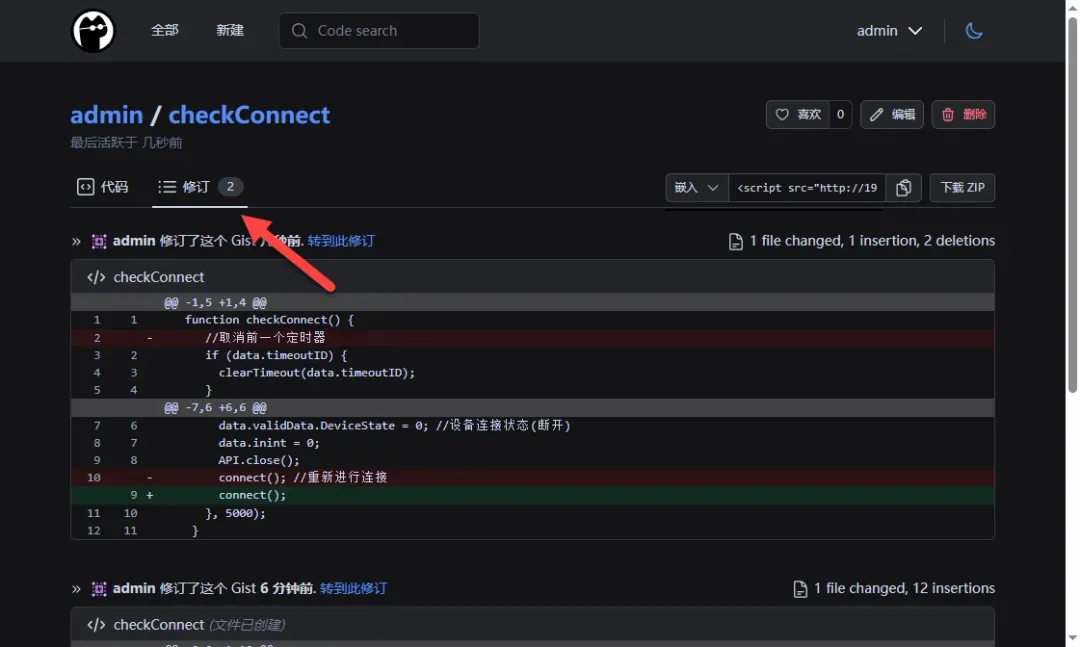Image resolution: width=1080 pixels, height=647 pixels.
Task: Click the Opengist logo icon
Action: coord(93,31)
